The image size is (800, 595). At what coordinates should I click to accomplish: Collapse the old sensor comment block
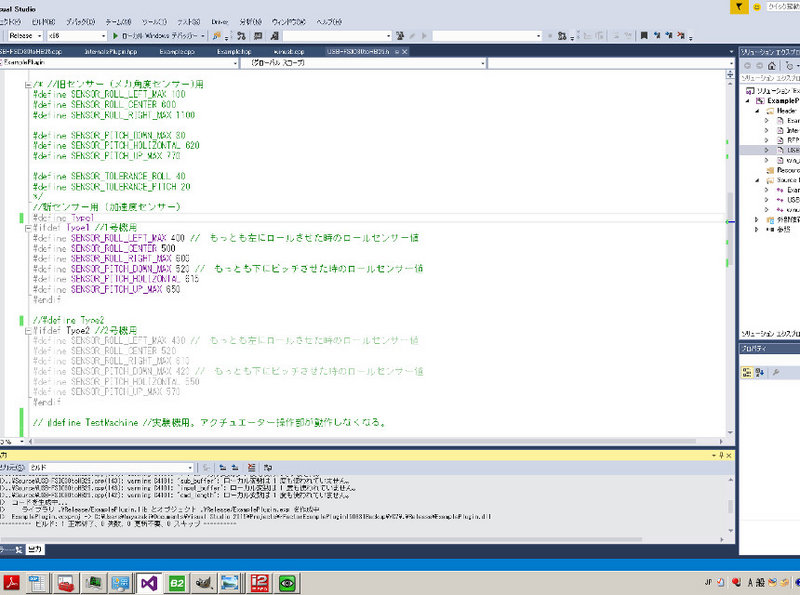click(x=29, y=85)
